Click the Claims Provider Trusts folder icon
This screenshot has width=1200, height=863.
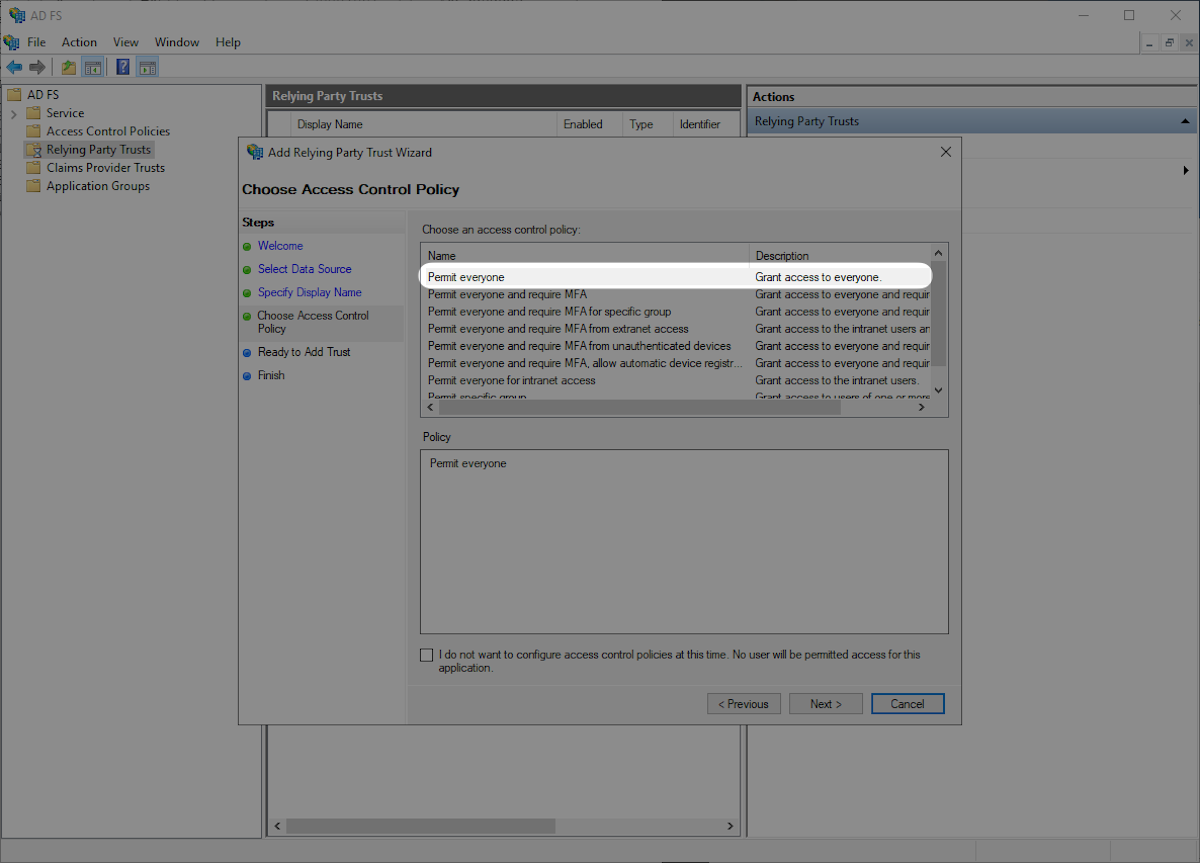pyautogui.click(x=34, y=167)
